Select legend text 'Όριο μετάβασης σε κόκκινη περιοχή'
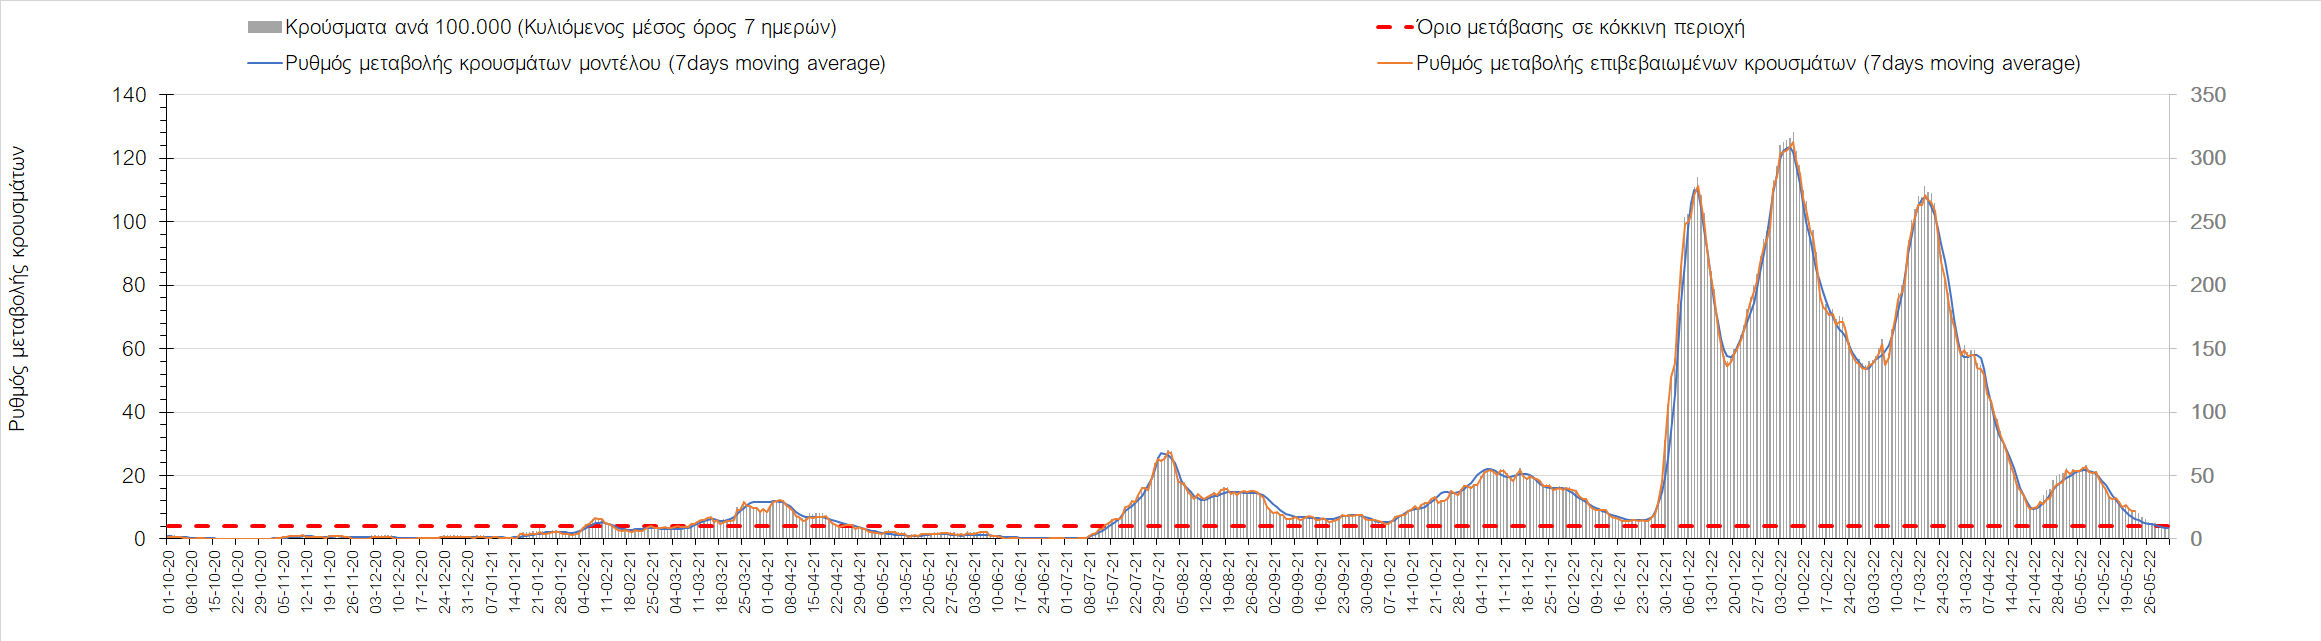Screen dimensions: 2321x641 point(1580,28)
